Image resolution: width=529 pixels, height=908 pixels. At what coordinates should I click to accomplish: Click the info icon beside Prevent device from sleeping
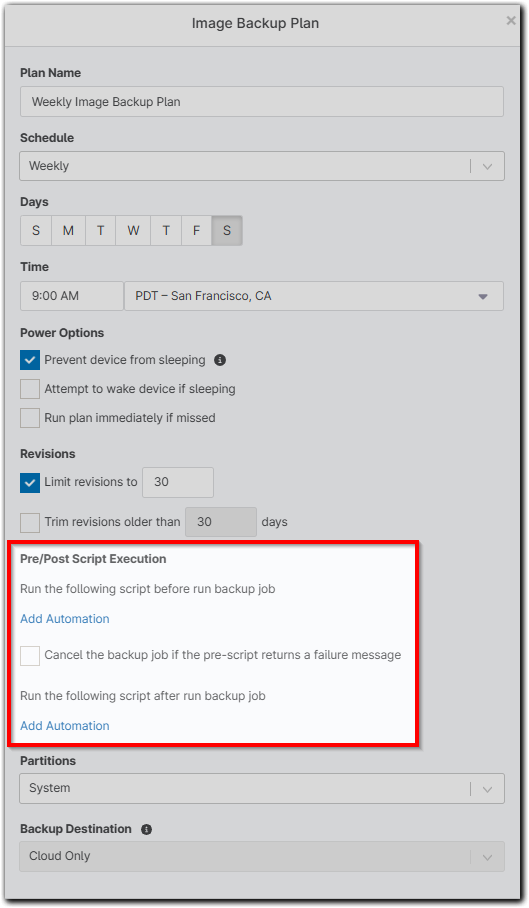coord(220,360)
